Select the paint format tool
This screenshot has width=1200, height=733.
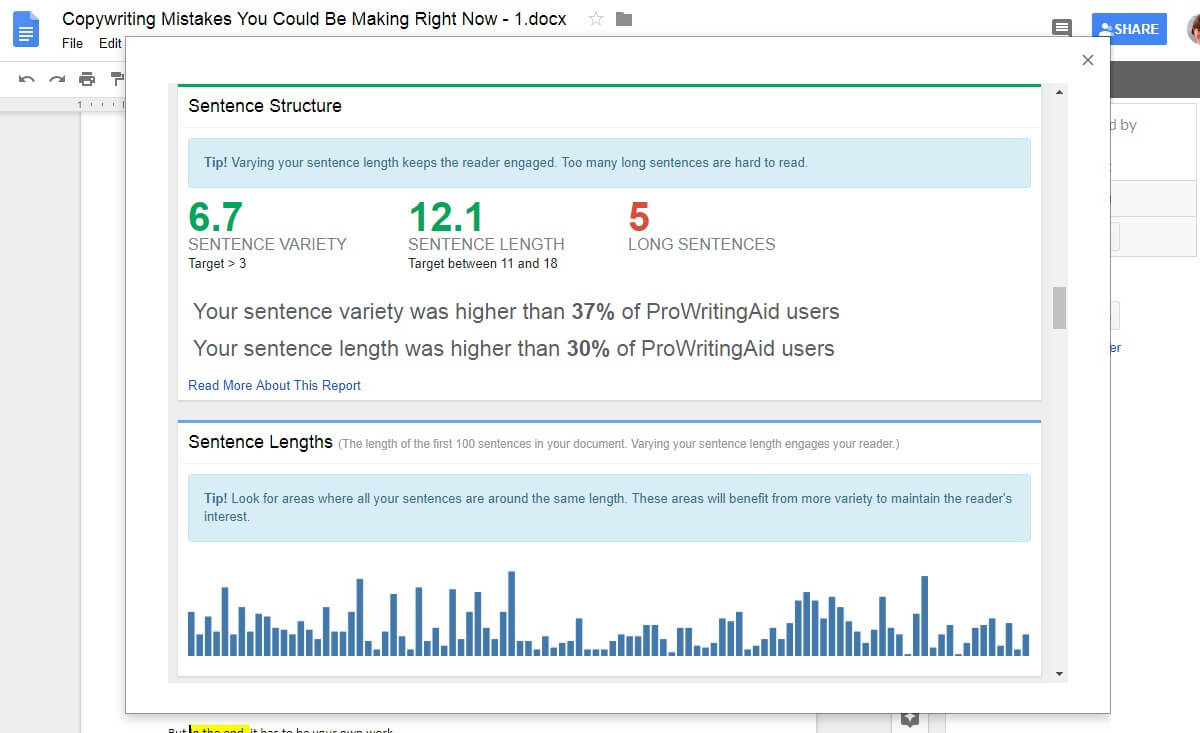[117, 79]
